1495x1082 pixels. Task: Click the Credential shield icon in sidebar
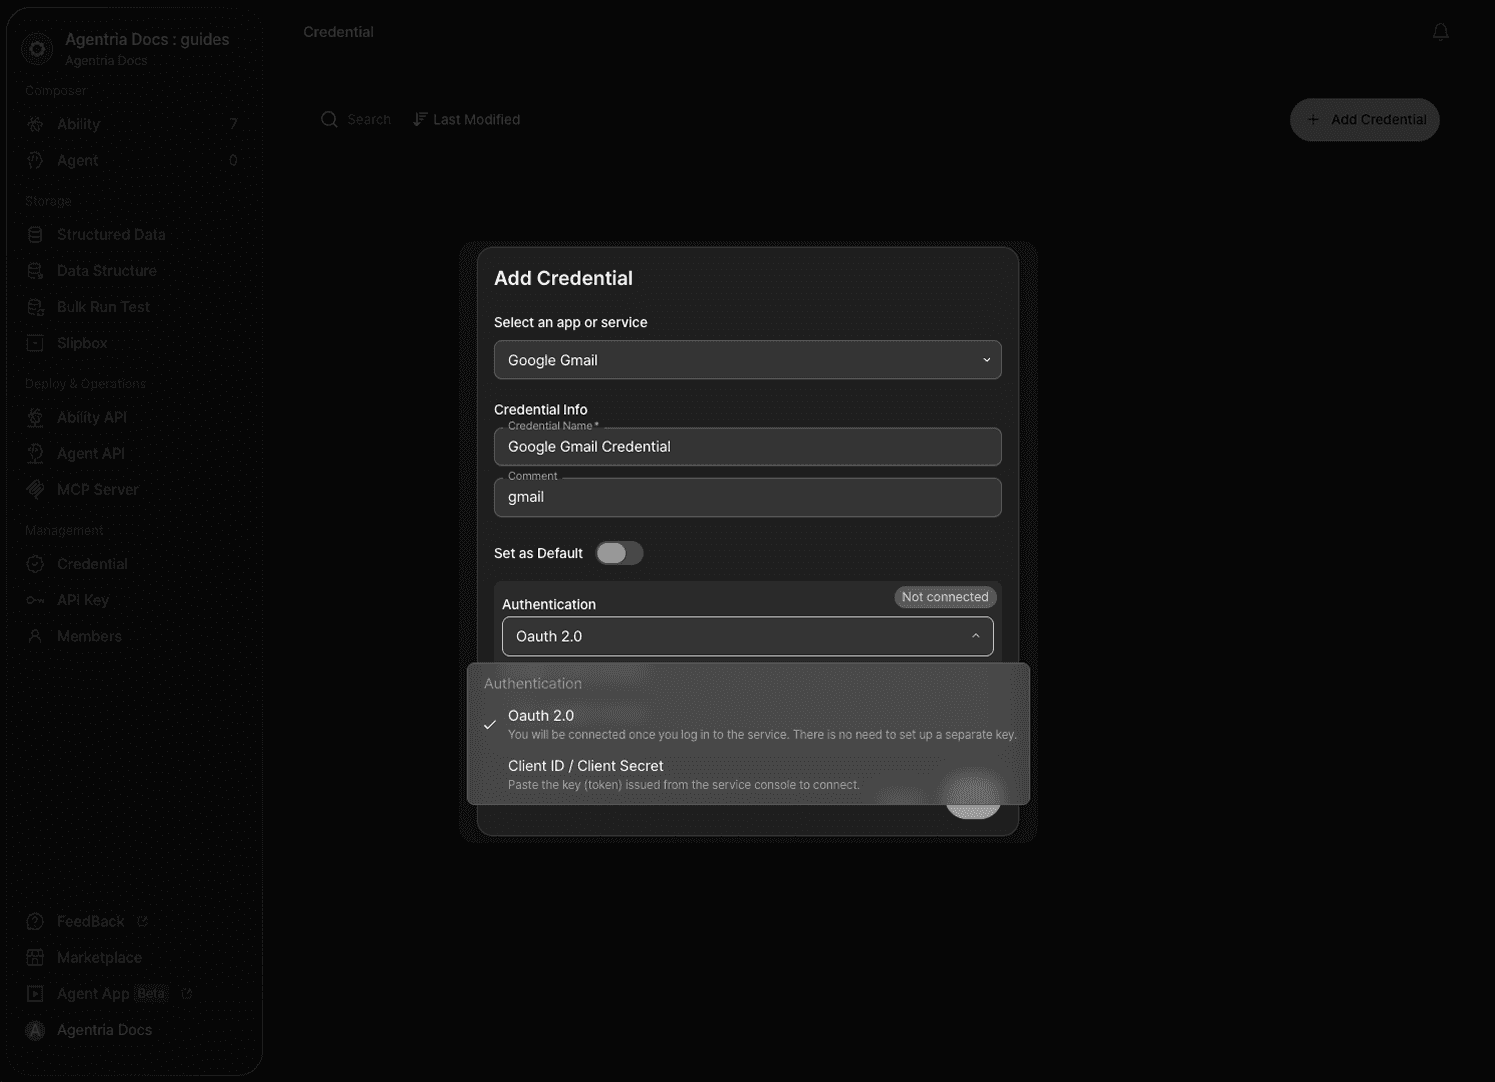click(x=35, y=564)
